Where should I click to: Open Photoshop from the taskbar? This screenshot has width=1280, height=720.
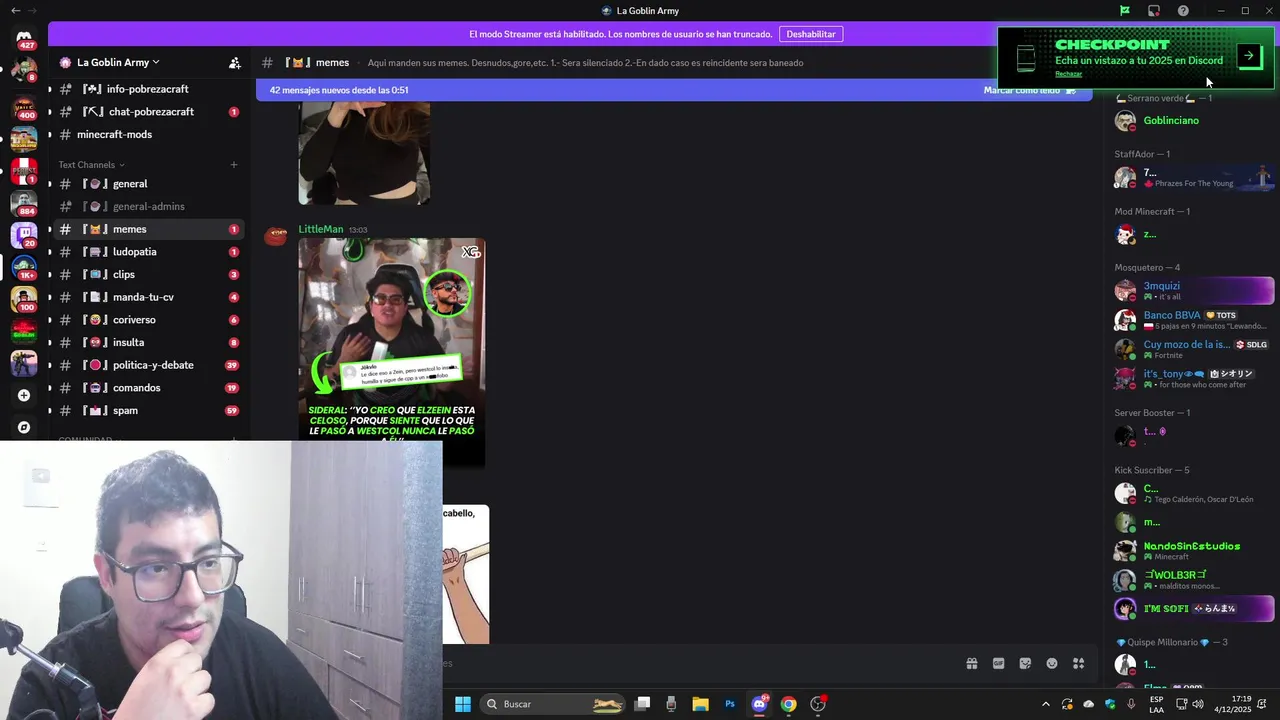pyautogui.click(x=730, y=704)
